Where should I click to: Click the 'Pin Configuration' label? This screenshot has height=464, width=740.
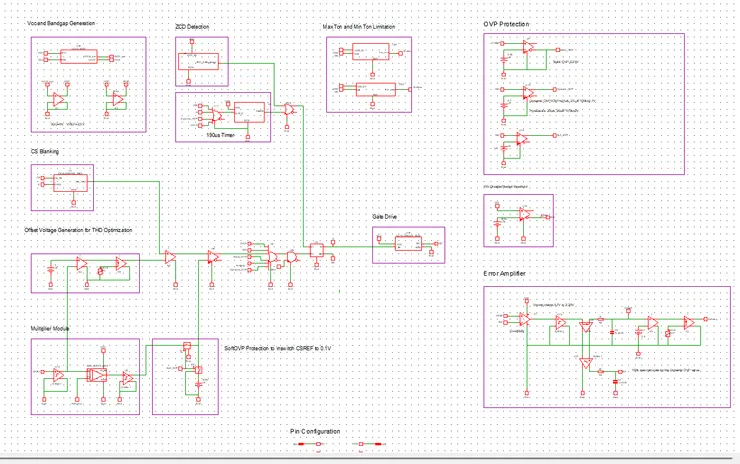coord(315,431)
